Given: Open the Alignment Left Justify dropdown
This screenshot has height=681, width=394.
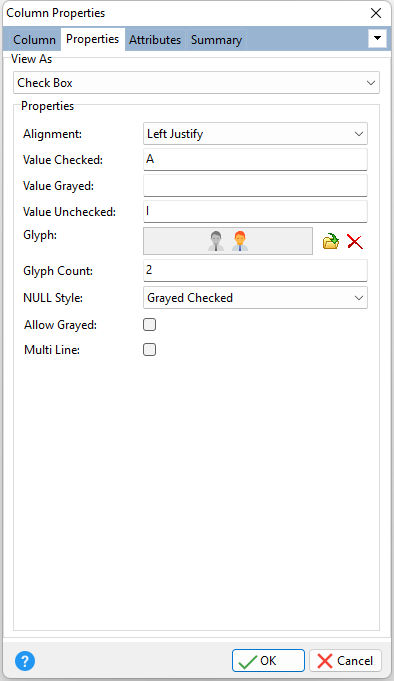Looking at the screenshot, I should coord(255,134).
